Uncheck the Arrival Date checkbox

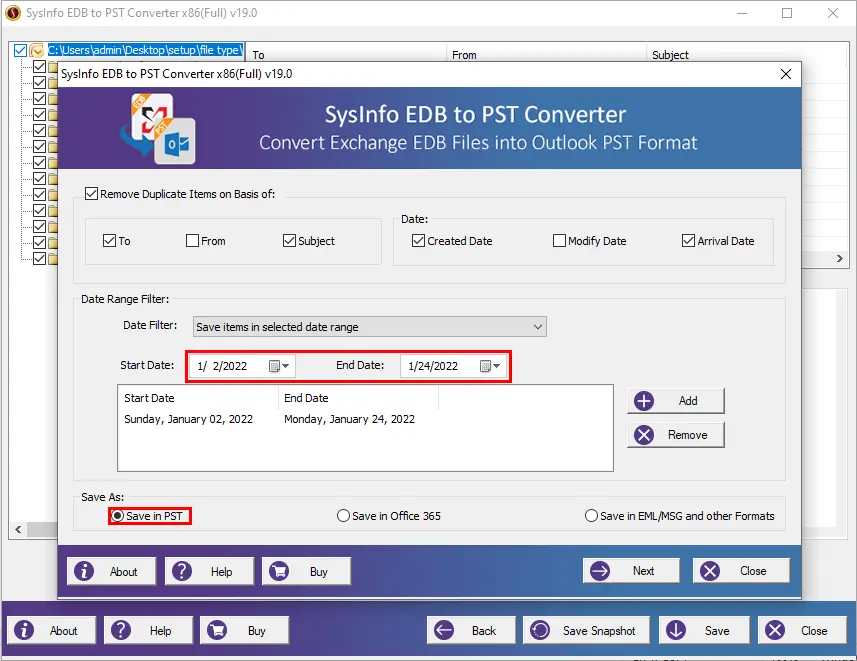click(688, 241)
